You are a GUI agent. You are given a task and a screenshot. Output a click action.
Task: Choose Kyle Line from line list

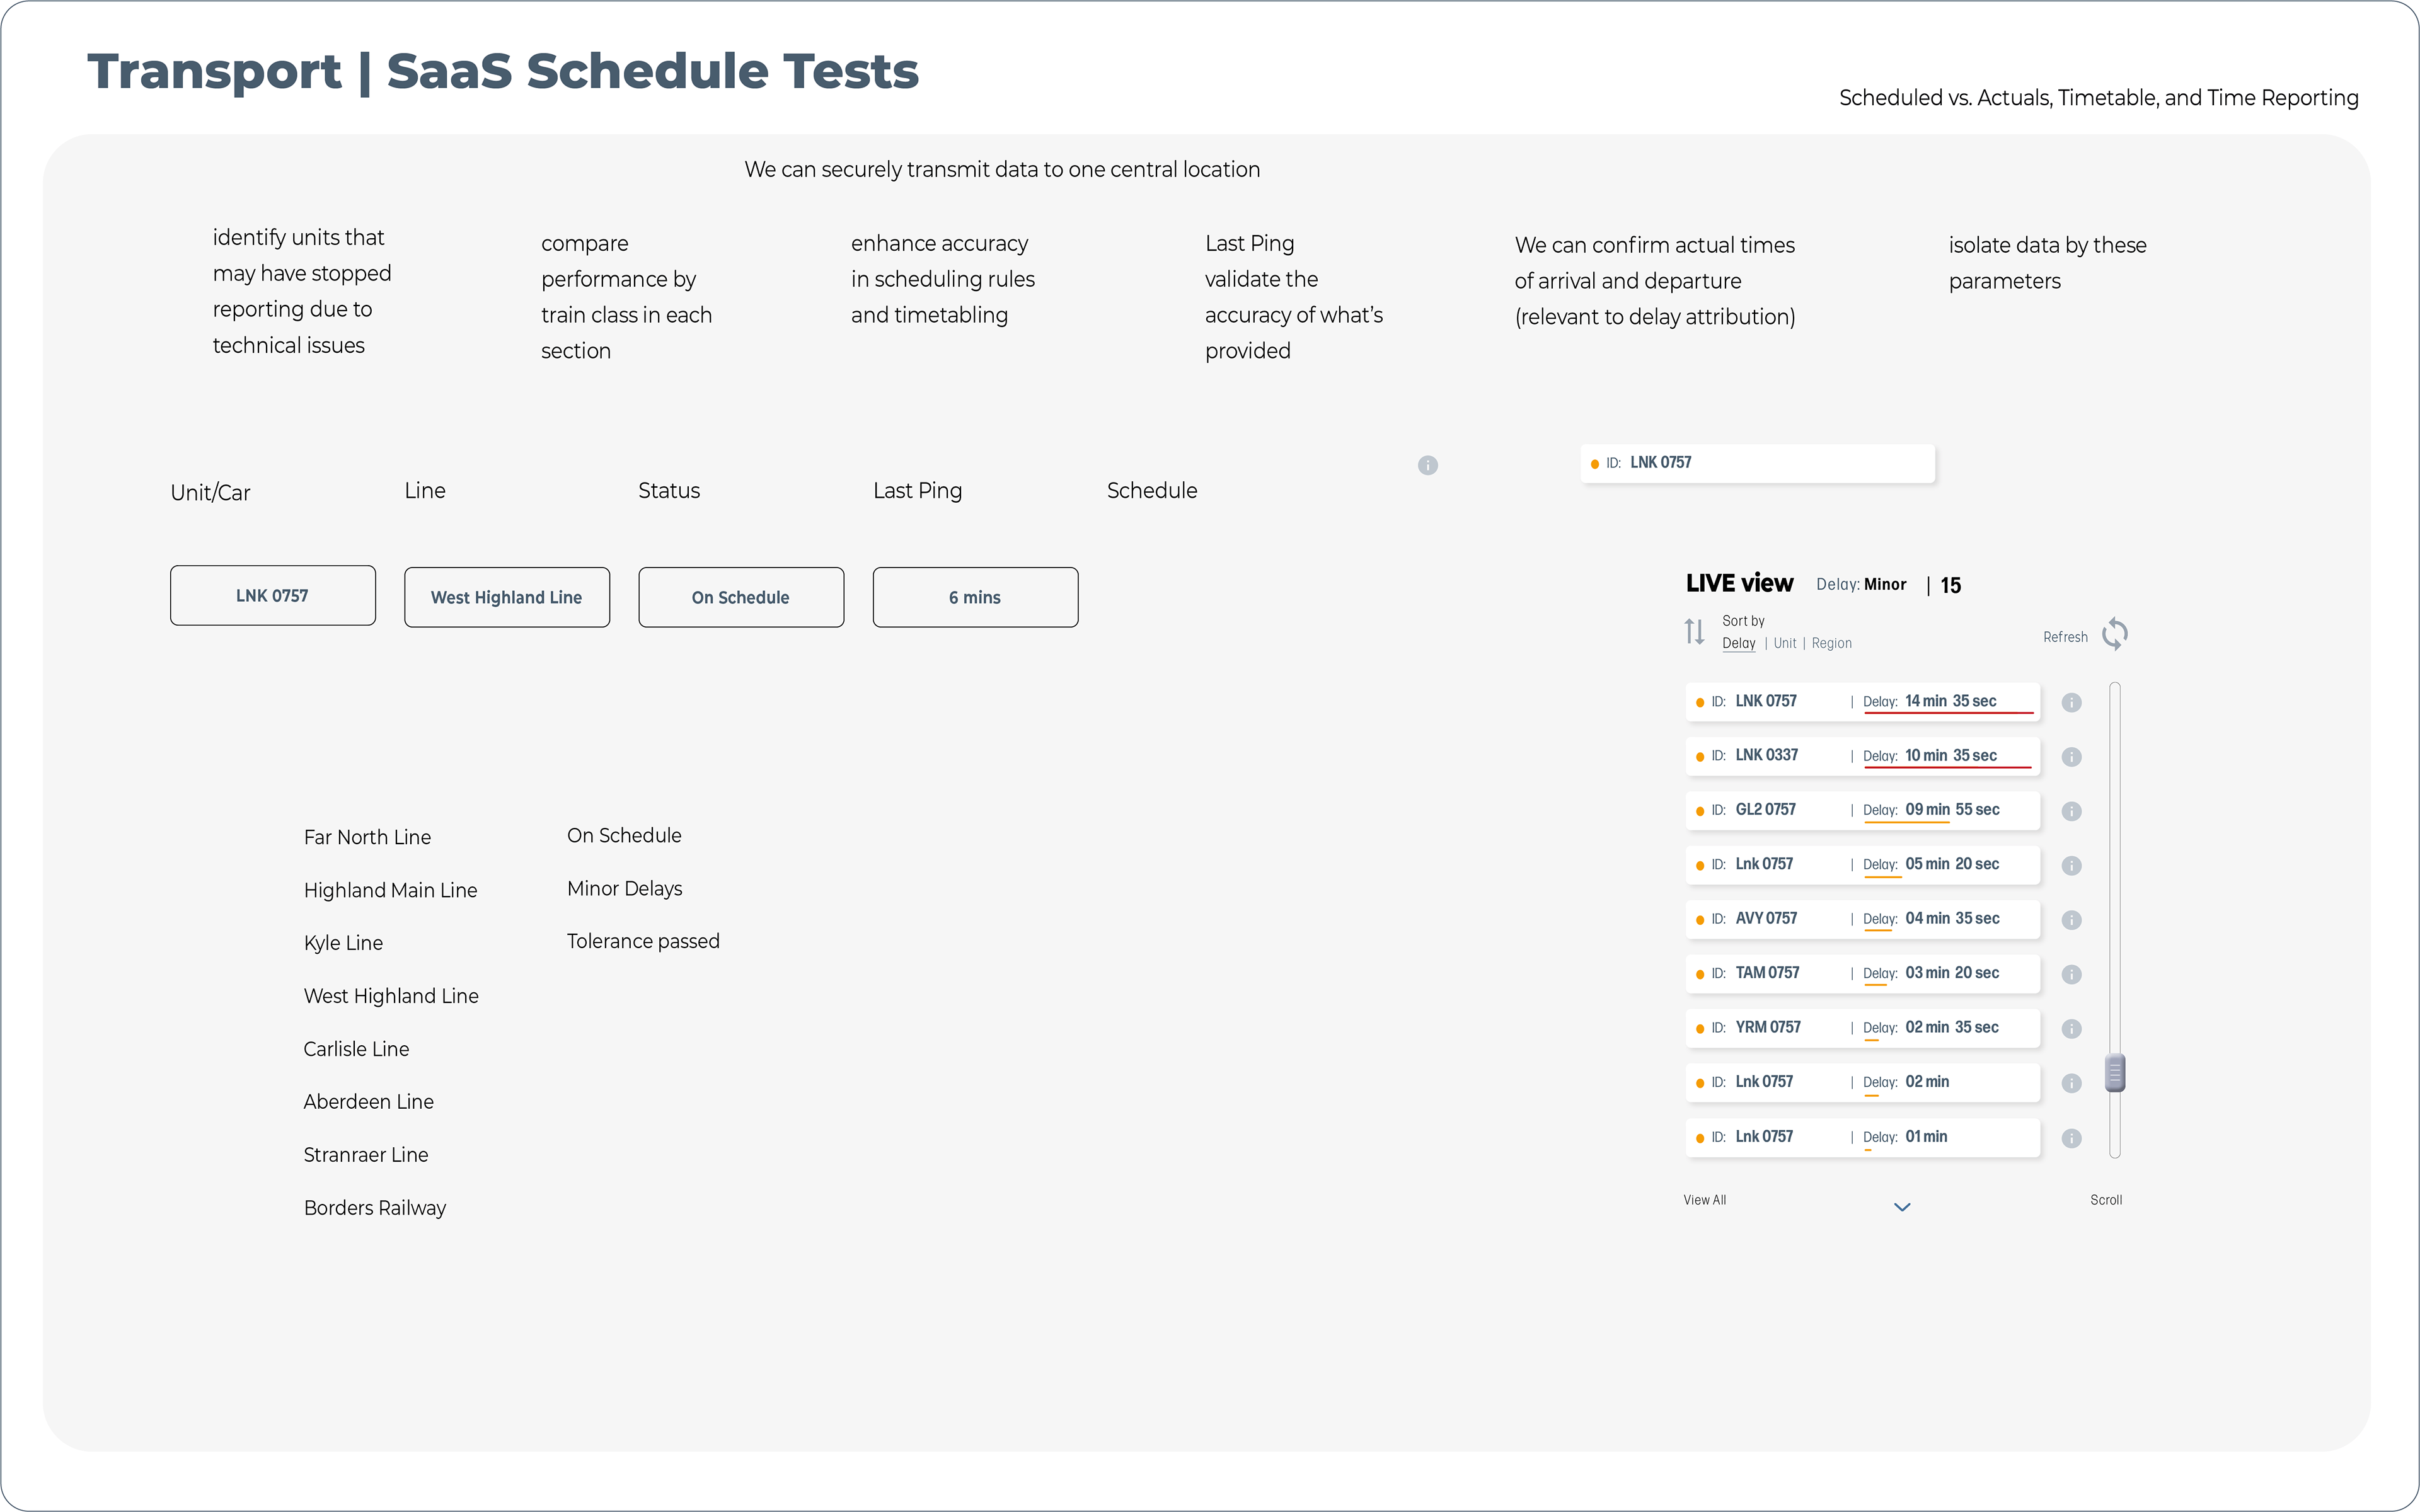click(x=343, y=943)
